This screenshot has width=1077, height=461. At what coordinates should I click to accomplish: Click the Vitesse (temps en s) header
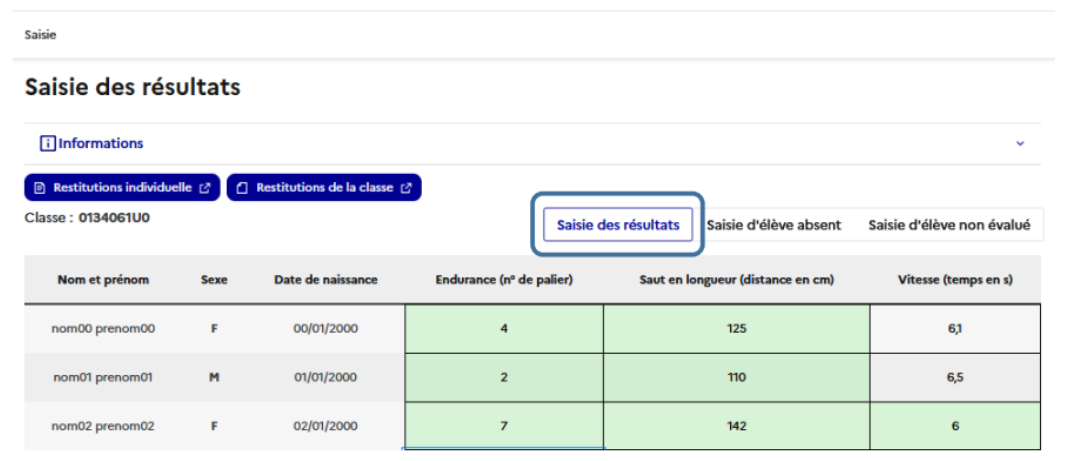click(955, 280)
